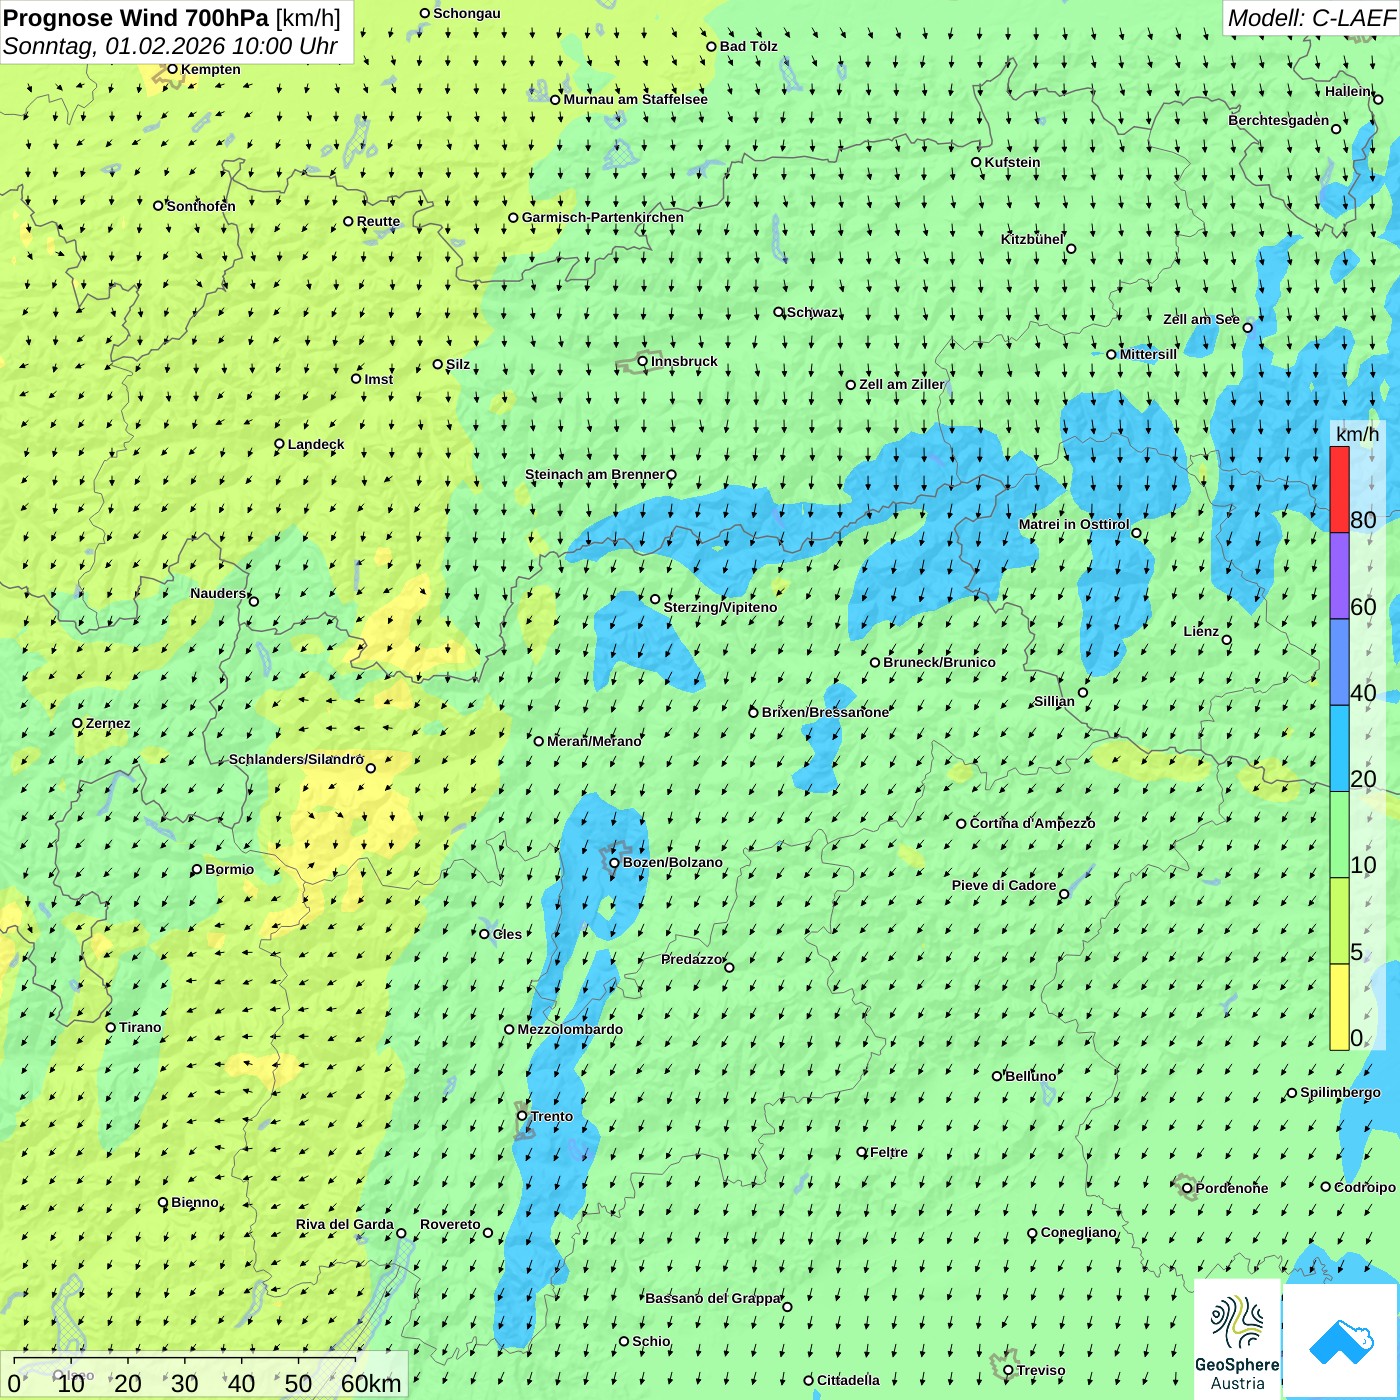
Task: Click the Schwaz label
Action: tap(813, 312)
